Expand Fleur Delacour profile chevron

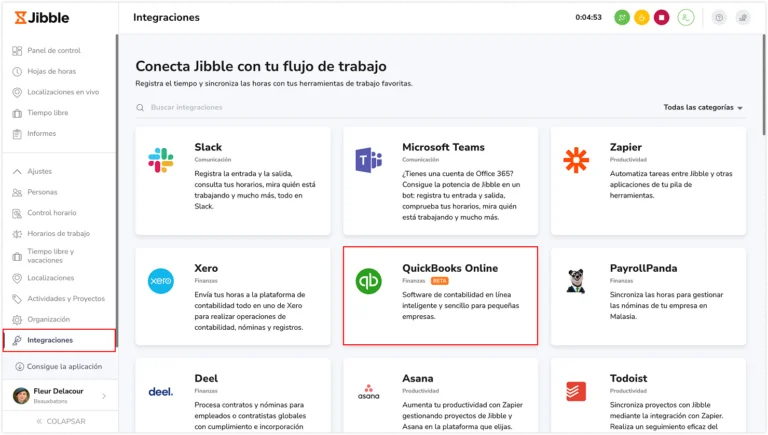(104, 396)
